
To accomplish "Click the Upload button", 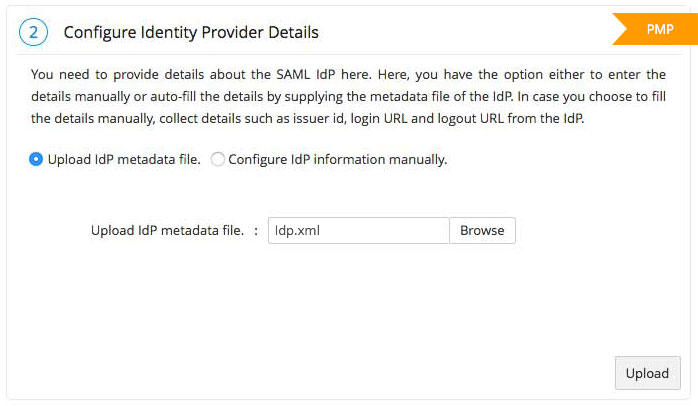I will tap(647, 373).
